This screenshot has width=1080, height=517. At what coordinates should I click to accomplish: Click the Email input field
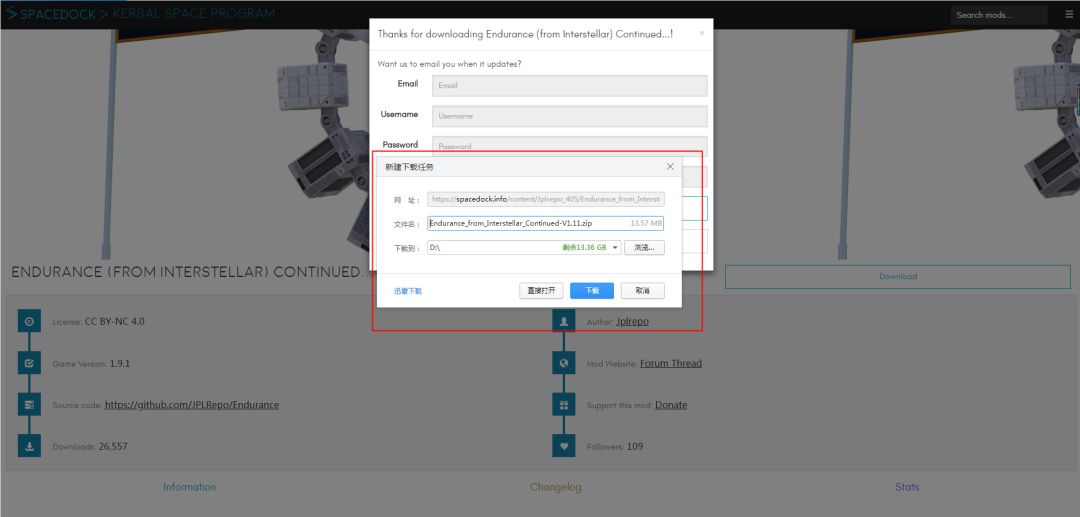click(570, 85)
